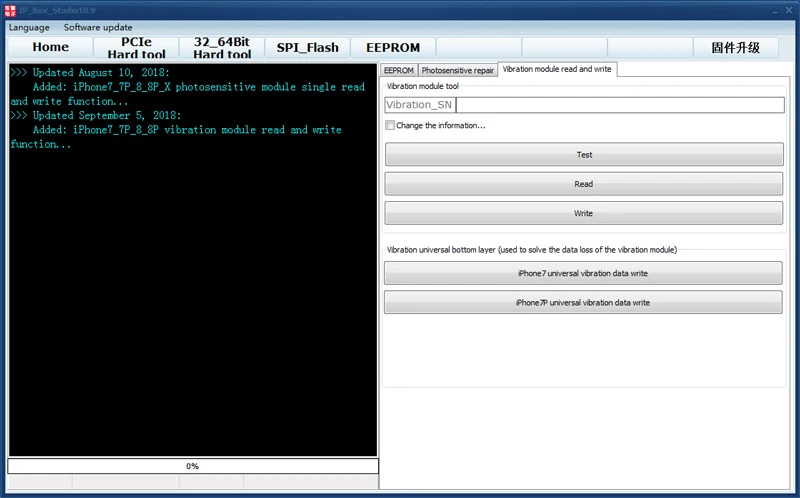Open the PCIe Hard tool section

coord(136,47)
